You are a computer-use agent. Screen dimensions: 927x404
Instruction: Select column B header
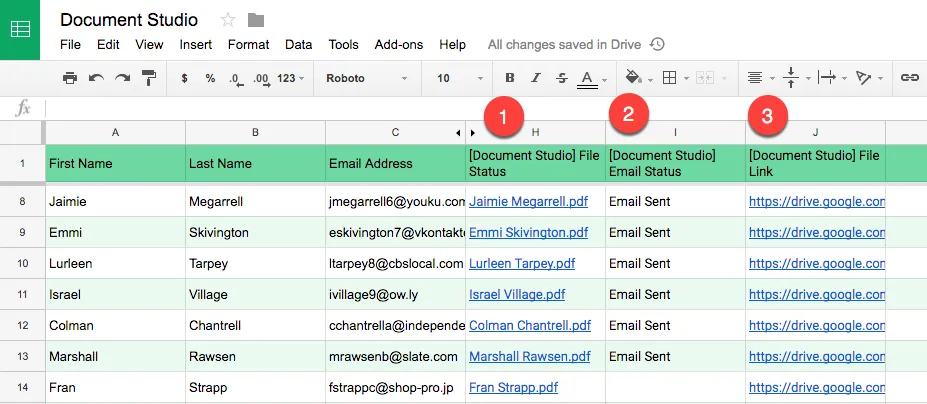[255, 132]
